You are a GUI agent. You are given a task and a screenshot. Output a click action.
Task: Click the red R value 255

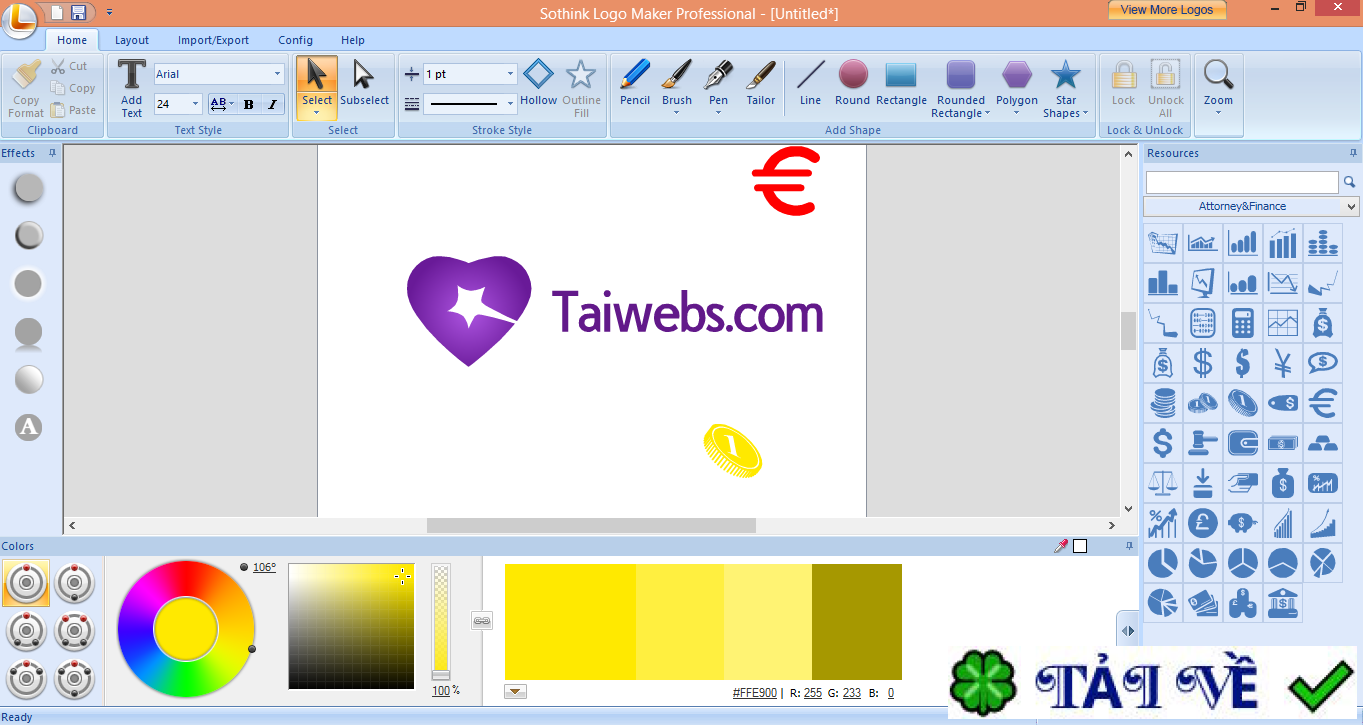point(812,693)
